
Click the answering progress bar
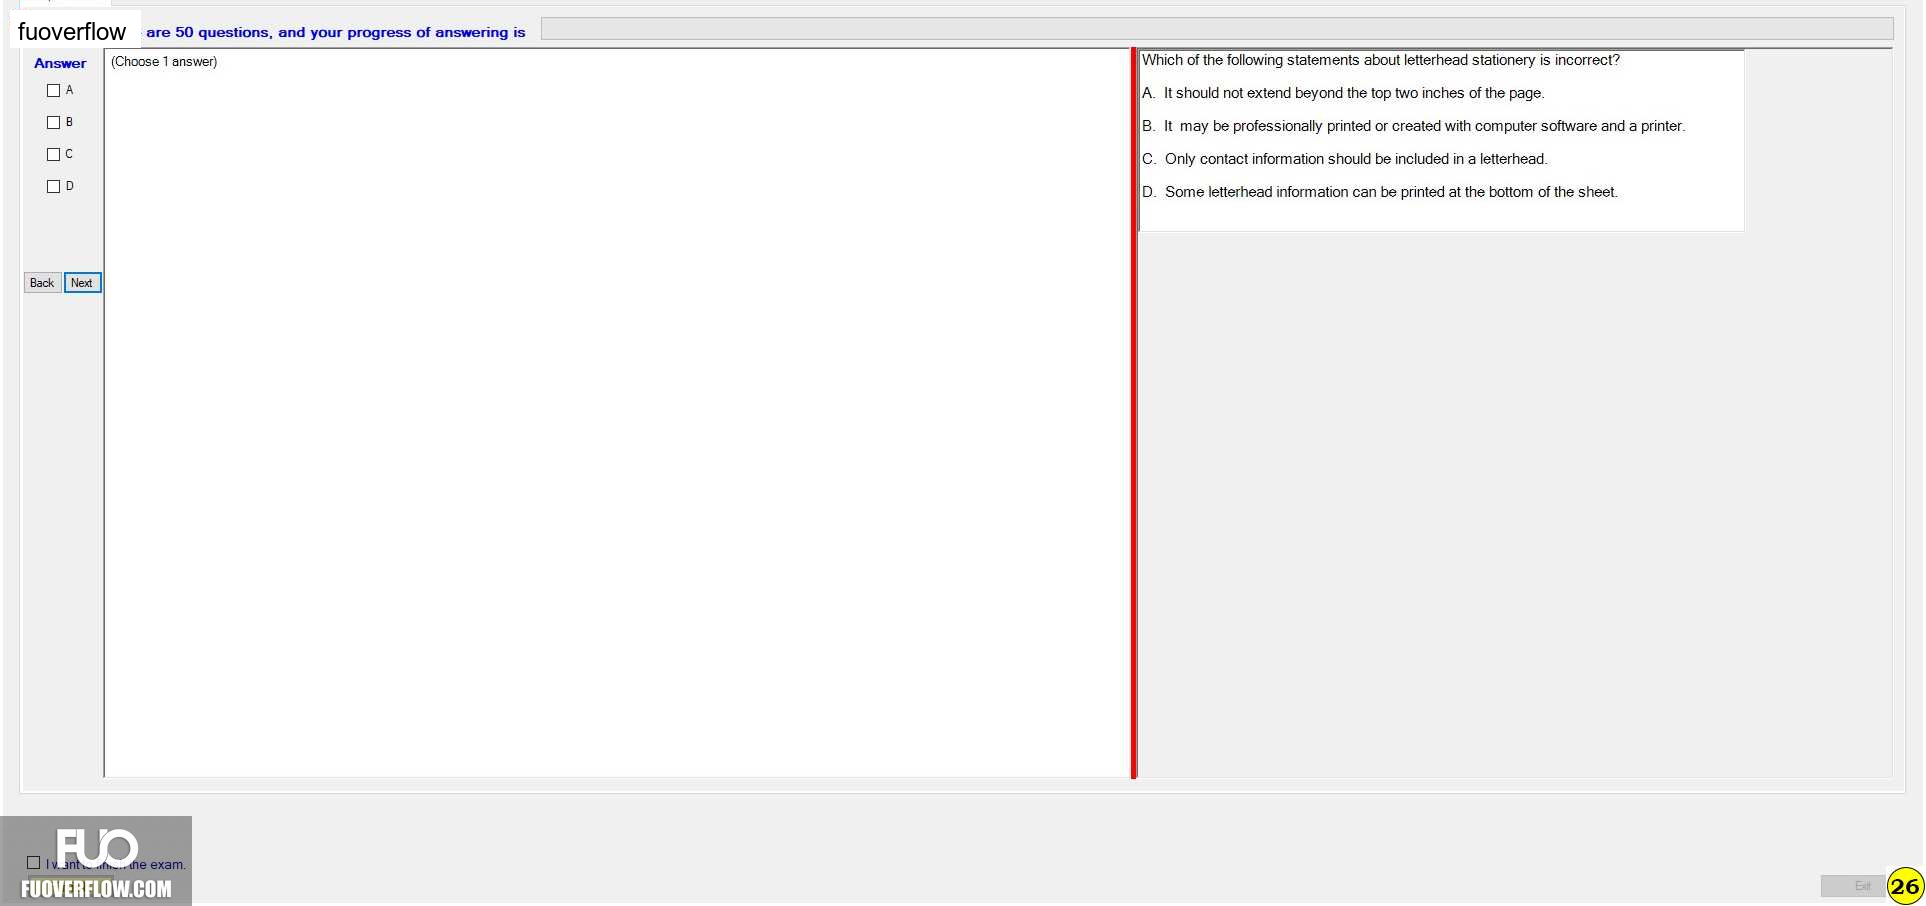(1216, 29)
